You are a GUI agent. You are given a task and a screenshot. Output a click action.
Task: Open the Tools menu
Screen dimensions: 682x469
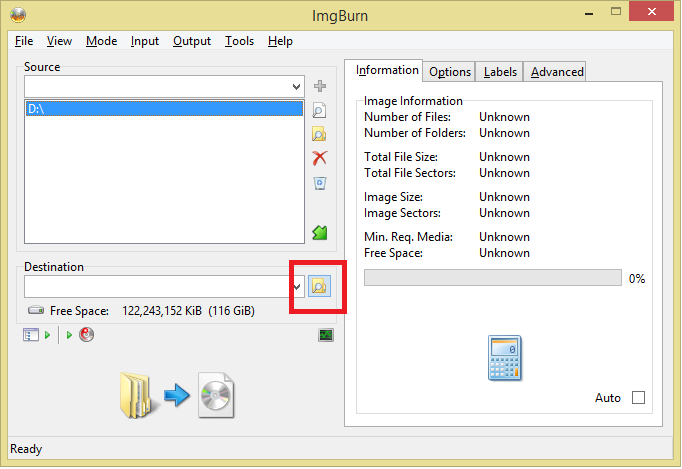[x=239, y=41]
